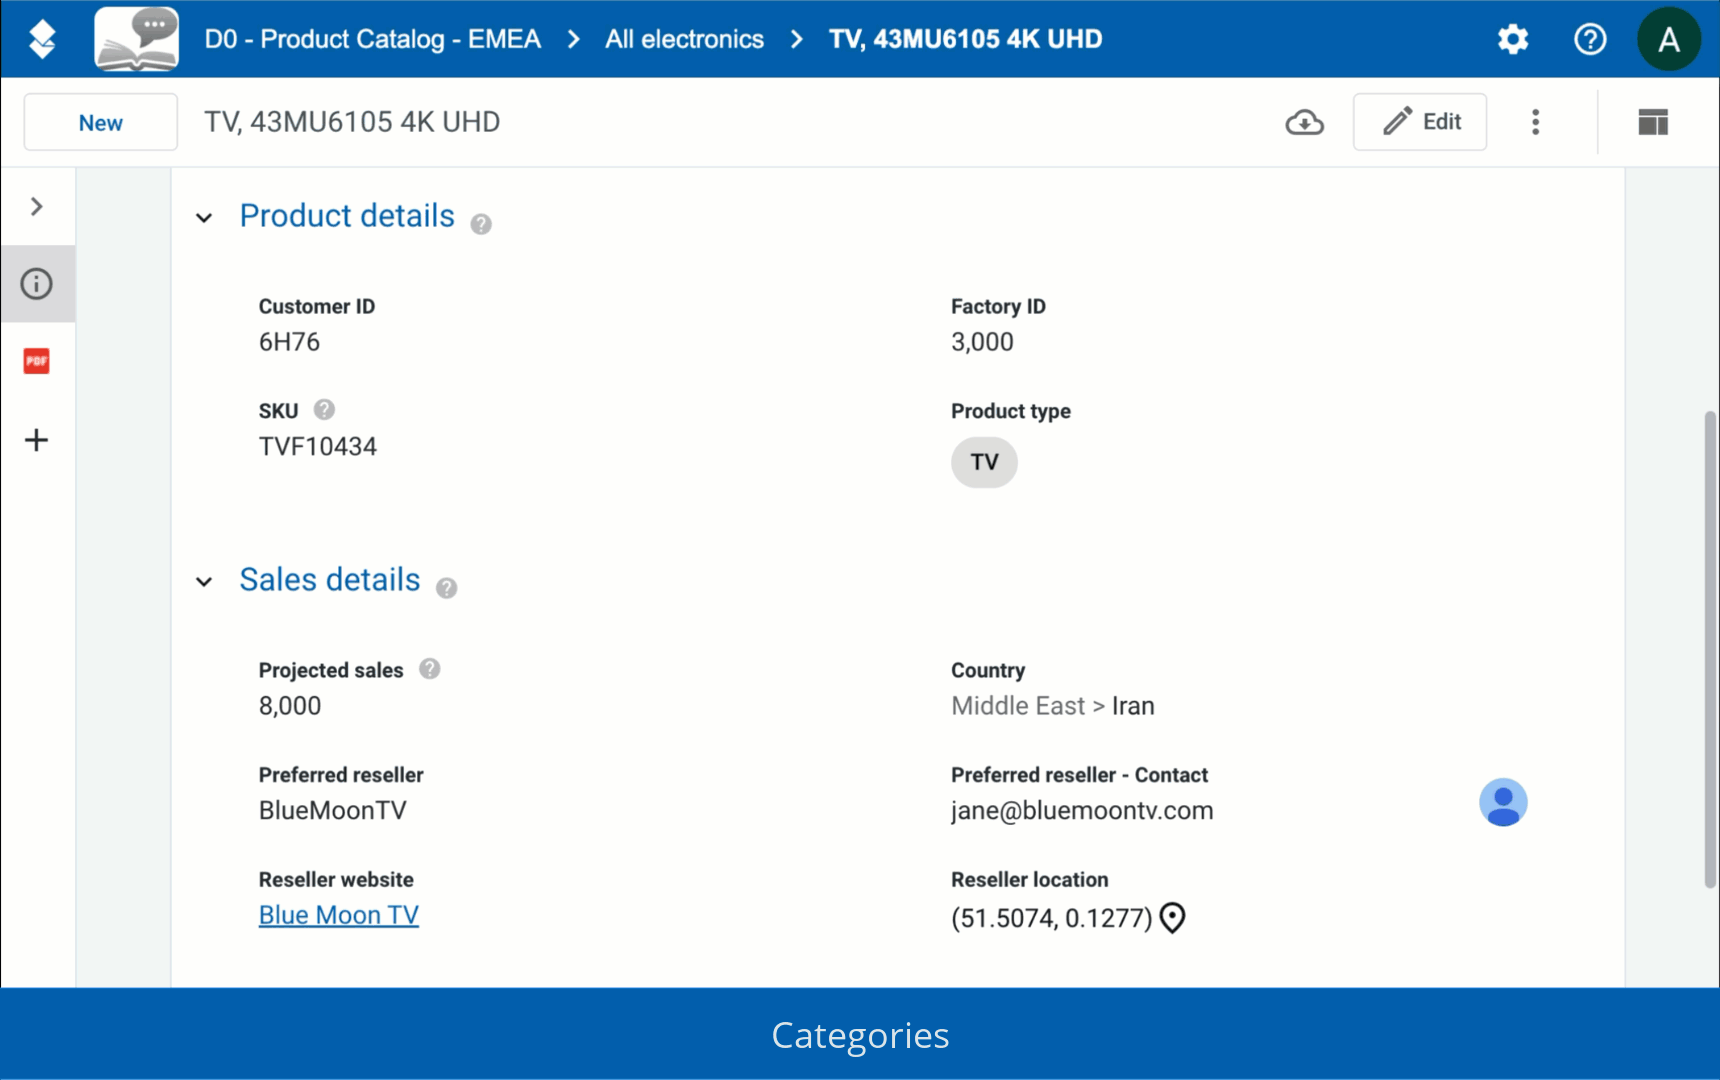
Task: Click the TV, 43MU6105 4K UHD breadcrumb
Action: click(x=966, y=39)
